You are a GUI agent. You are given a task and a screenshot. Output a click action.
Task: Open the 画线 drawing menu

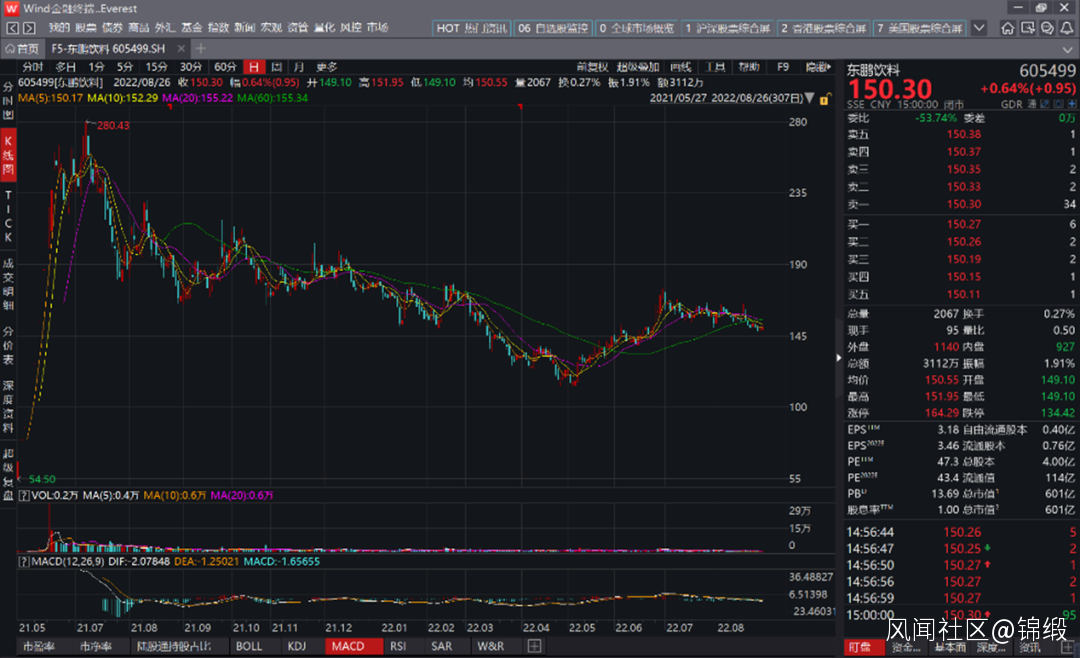pyautogui.click(x=681, y=67)
